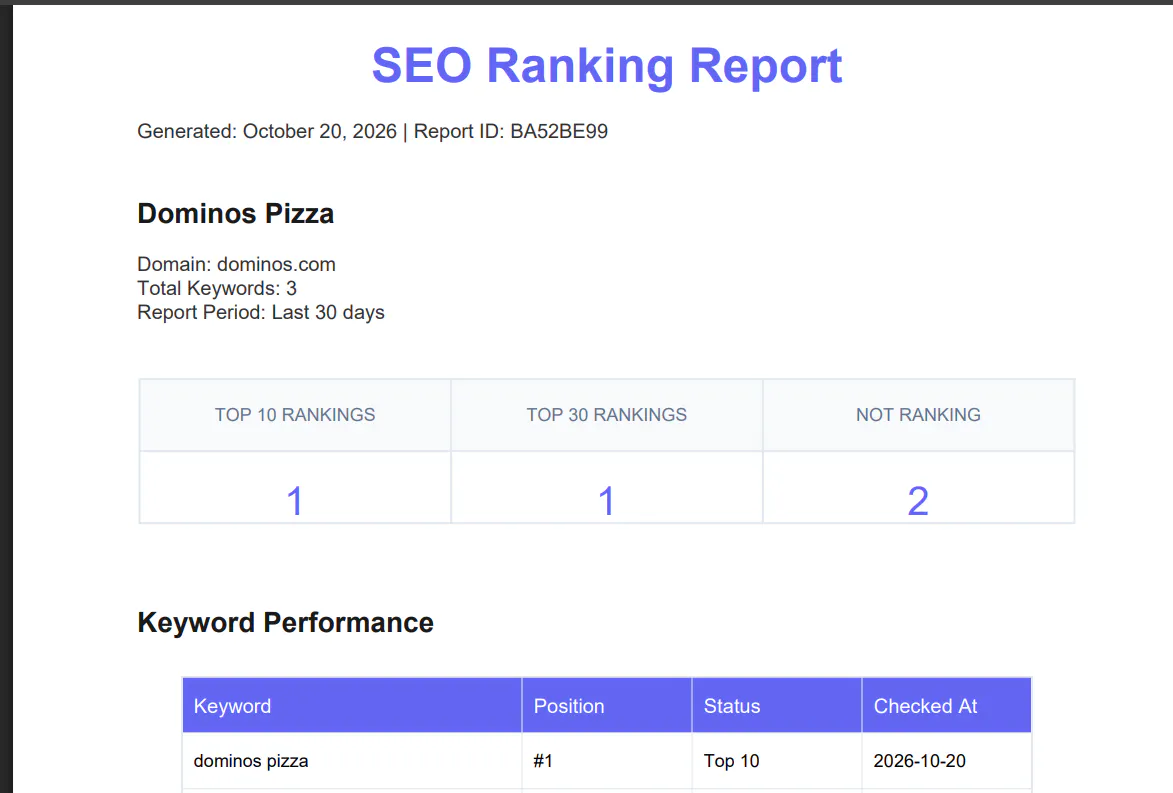
Task: Click the Checked At column header
Action: [947, 705]
